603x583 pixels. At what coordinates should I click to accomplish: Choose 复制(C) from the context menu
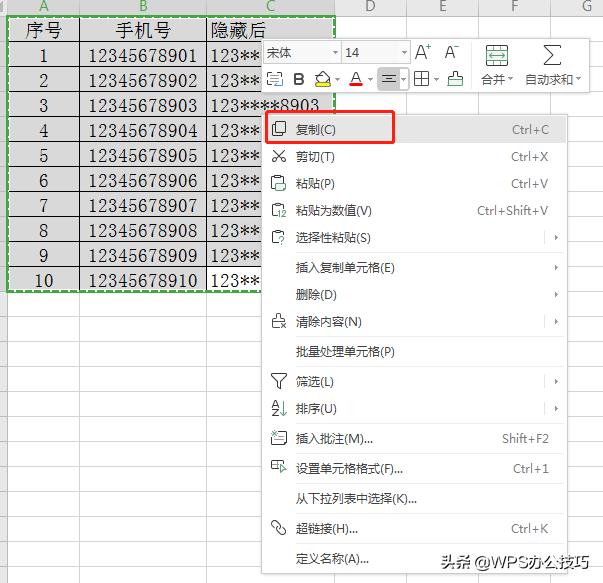coord(415,130)
